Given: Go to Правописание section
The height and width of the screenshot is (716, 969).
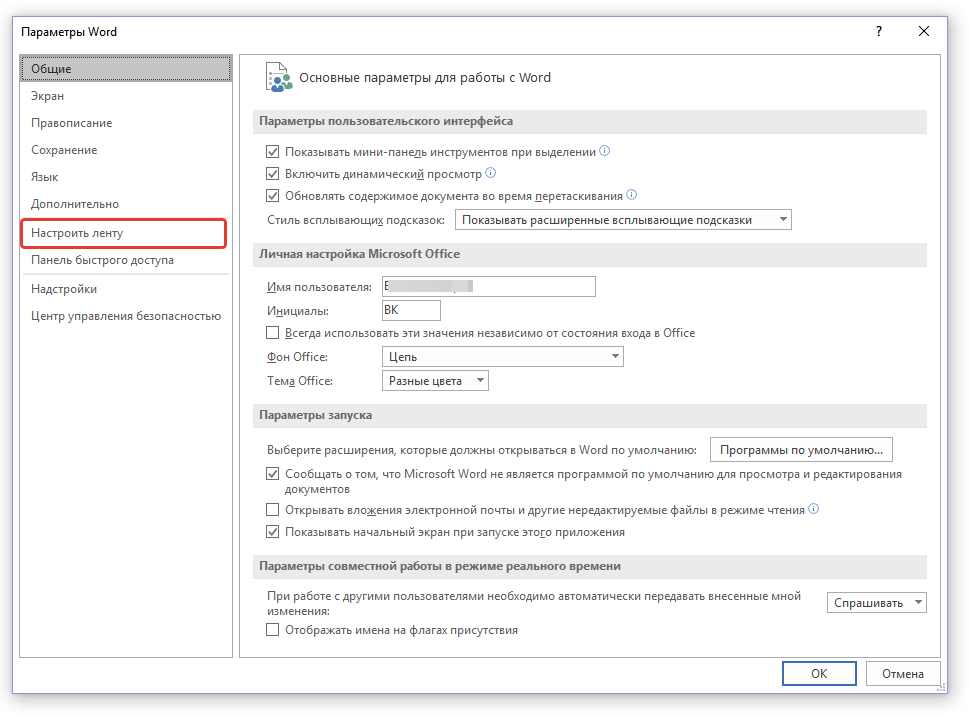Looking at the screenshot, I should [71, 123].
